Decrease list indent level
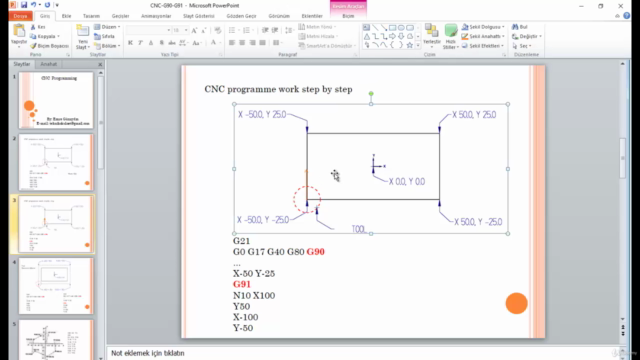The height and width of the screenshot is (360, 640). [x=265, y=30]
